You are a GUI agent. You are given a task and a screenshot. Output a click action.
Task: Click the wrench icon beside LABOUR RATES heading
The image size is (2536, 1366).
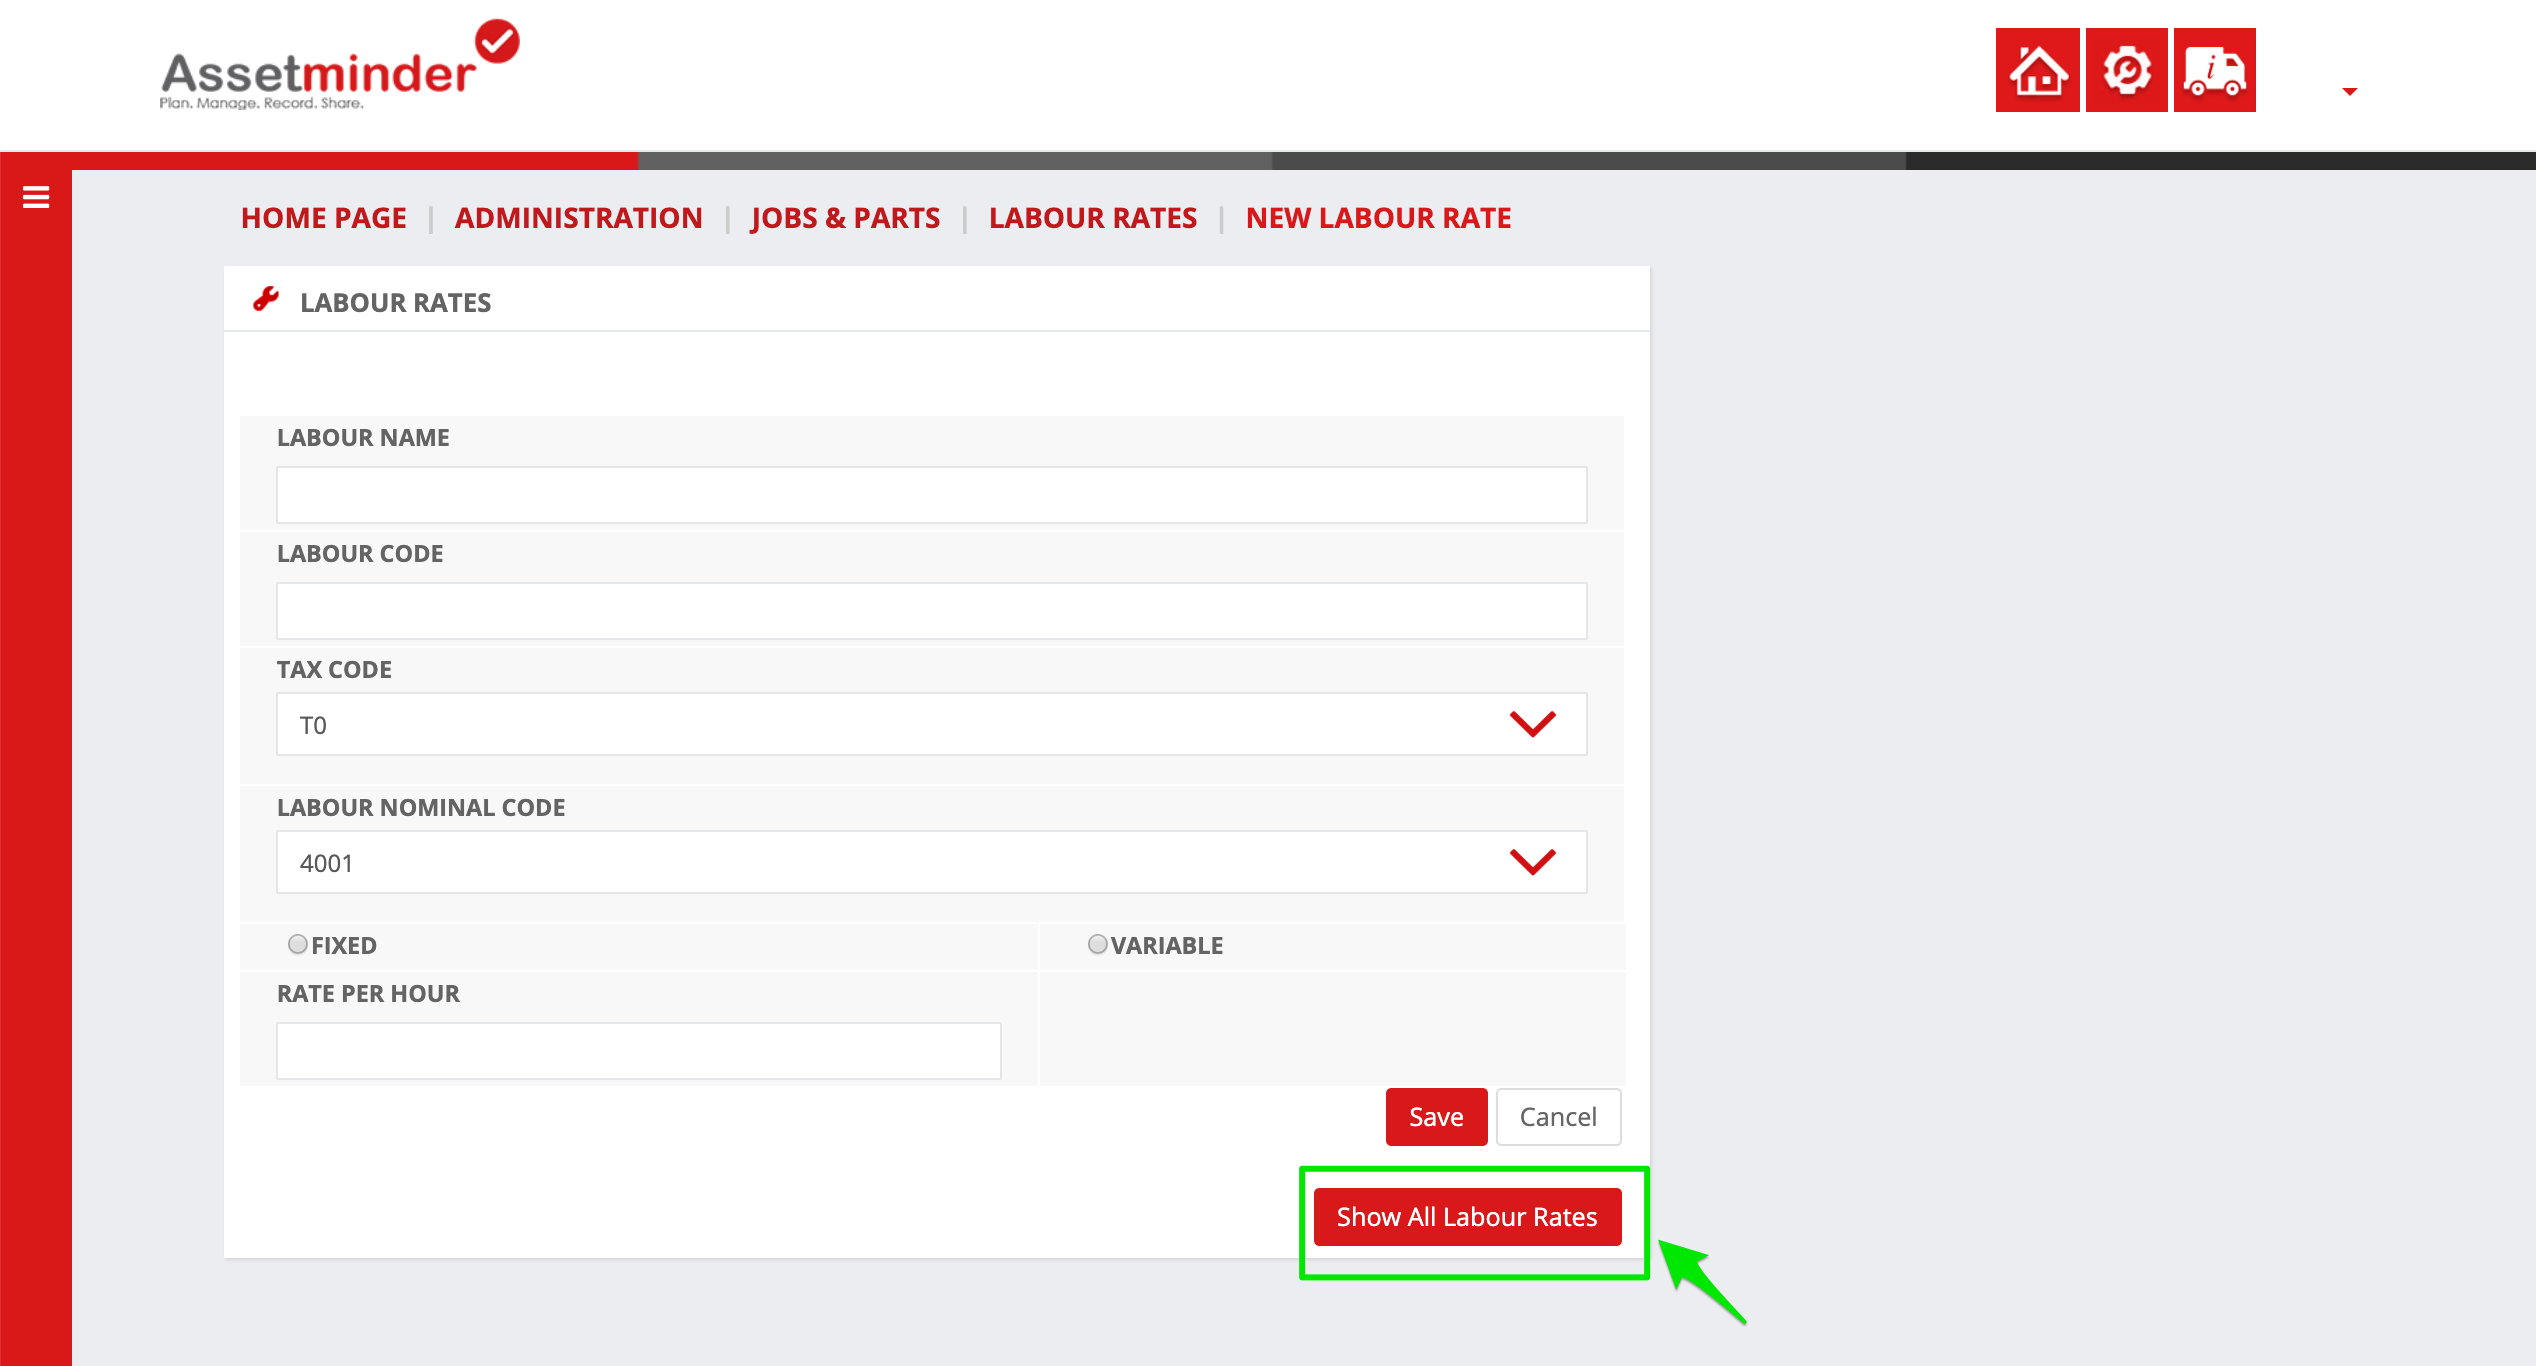point(265,299)
